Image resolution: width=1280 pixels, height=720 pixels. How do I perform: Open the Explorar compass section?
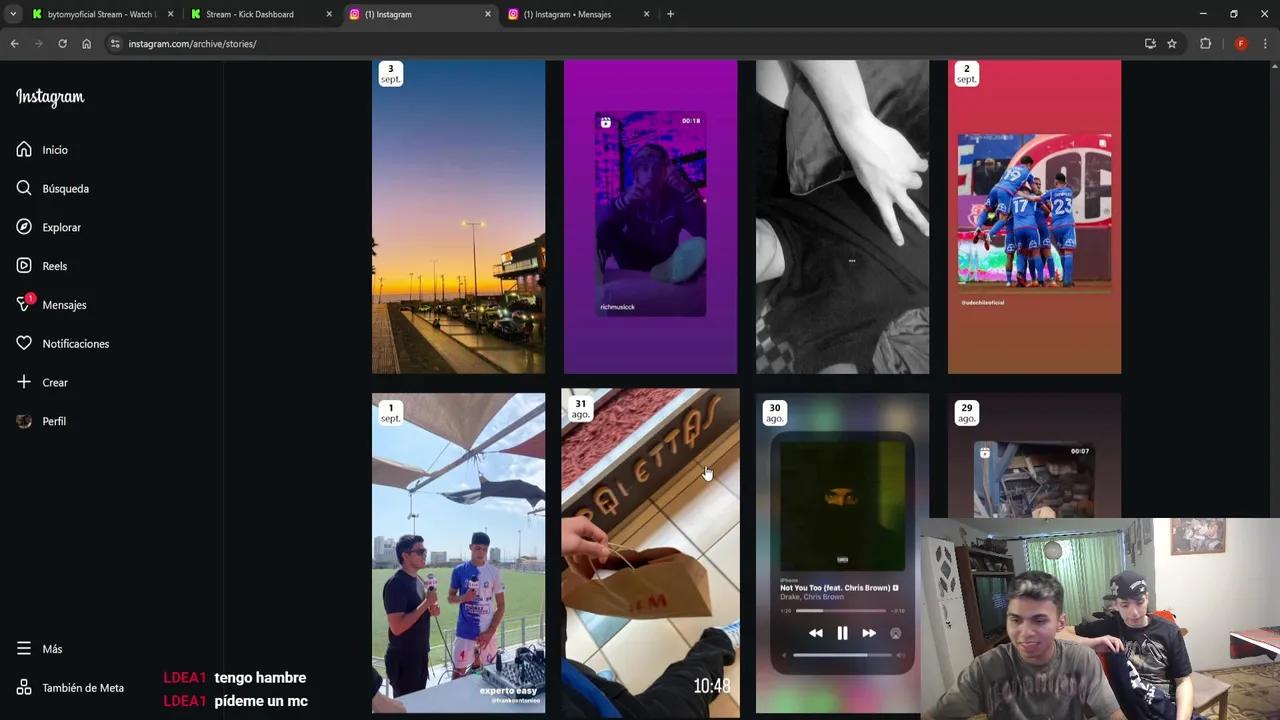49,228
